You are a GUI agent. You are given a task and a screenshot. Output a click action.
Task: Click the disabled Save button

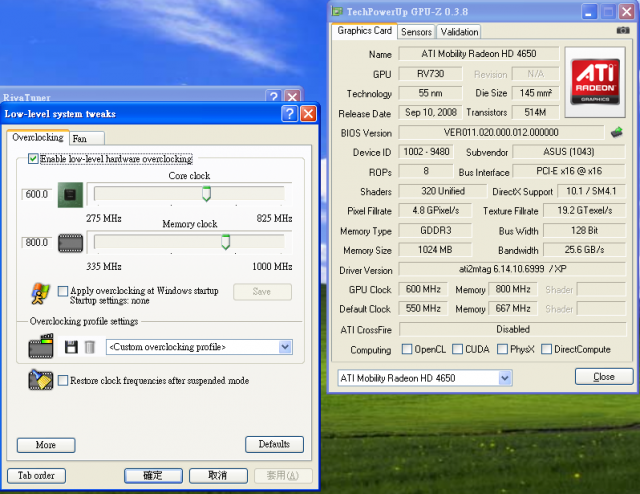pos(262,292)
